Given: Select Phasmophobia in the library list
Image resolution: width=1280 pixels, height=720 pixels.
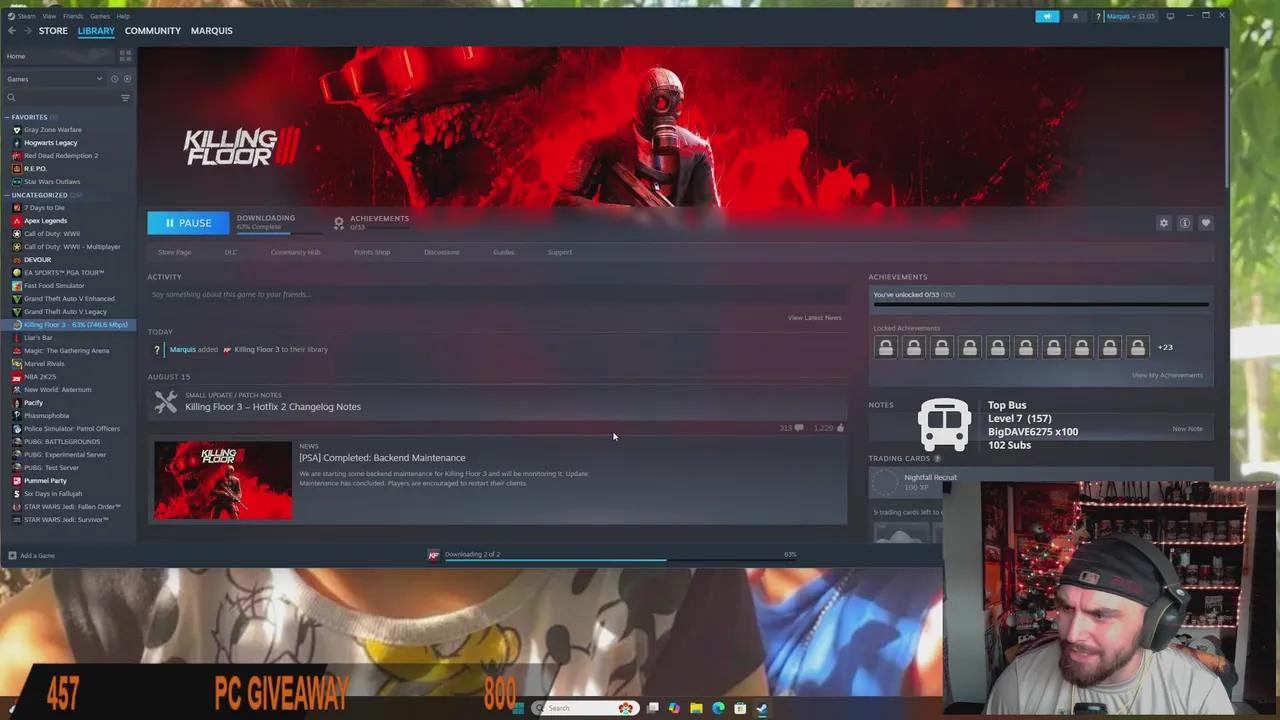Looking at the screenshot, I should 46,416.
